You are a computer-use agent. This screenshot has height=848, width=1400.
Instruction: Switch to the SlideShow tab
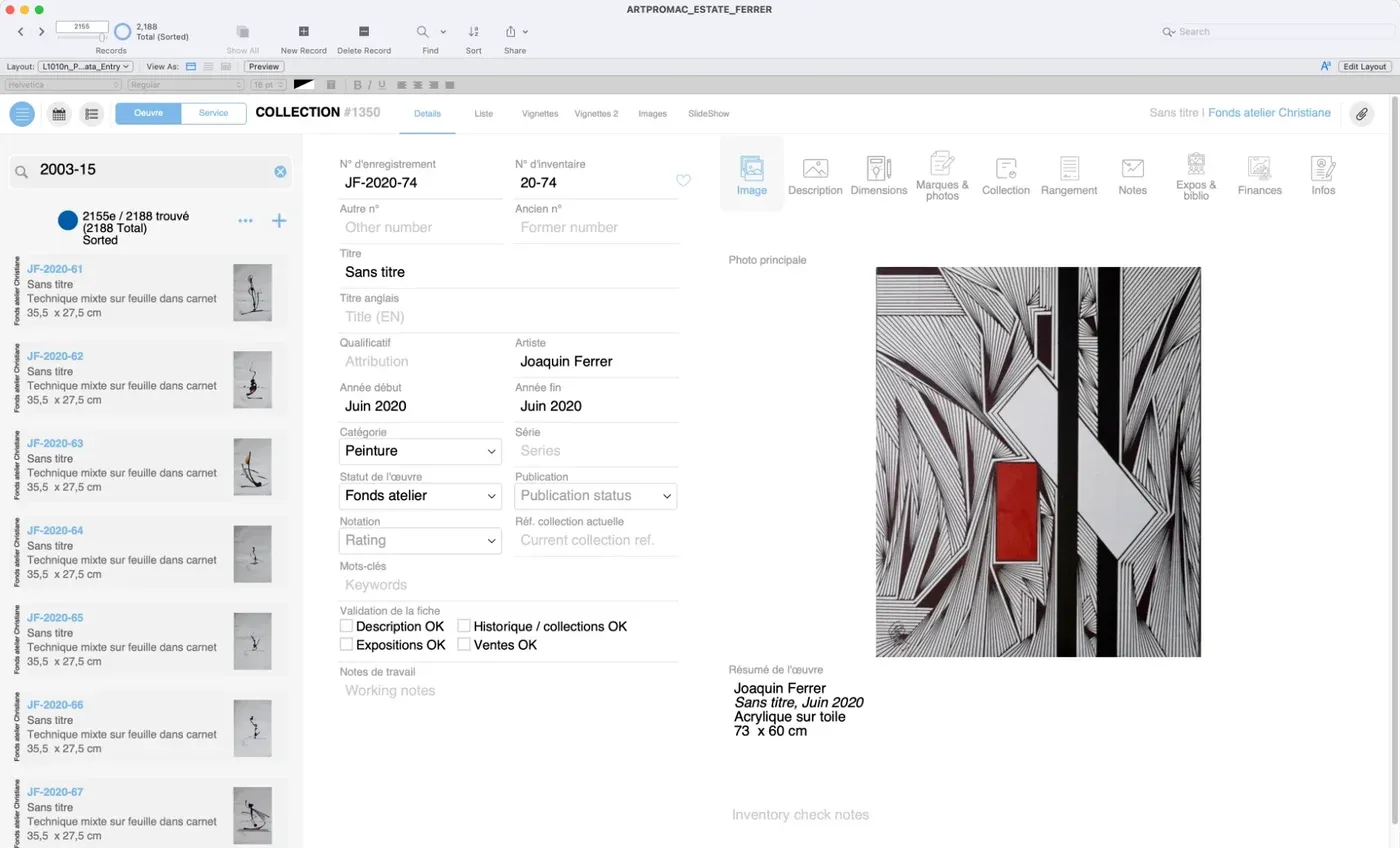coord(708,113)
